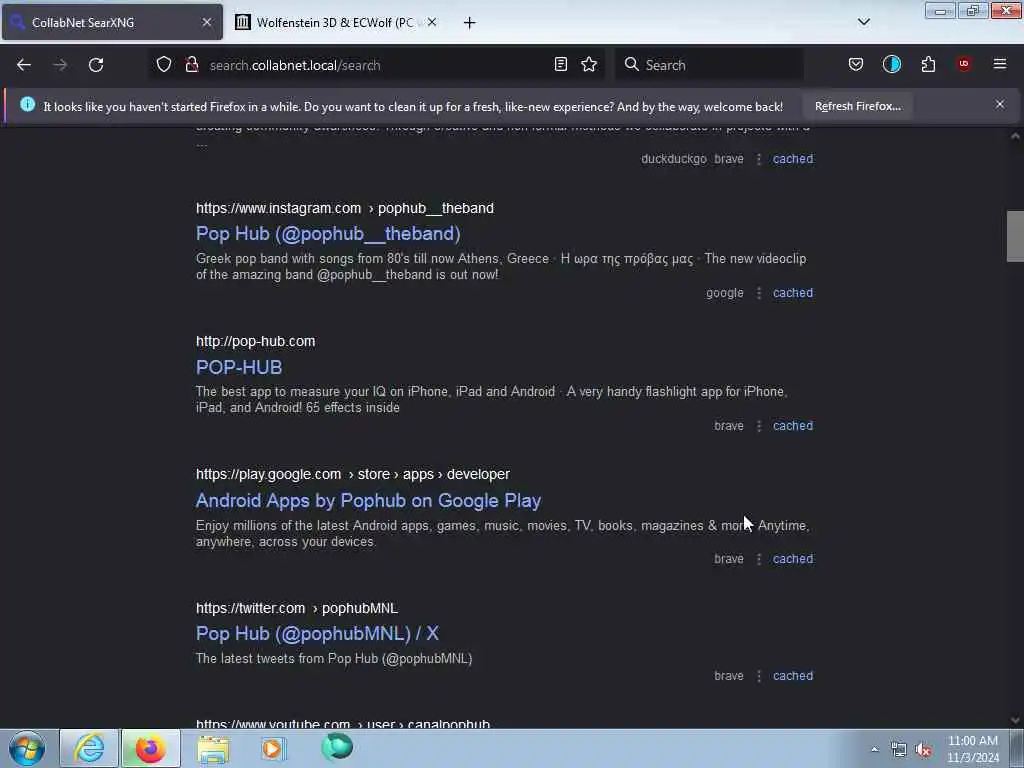Click the http://pop-hub.com result URL

[255, 342]
